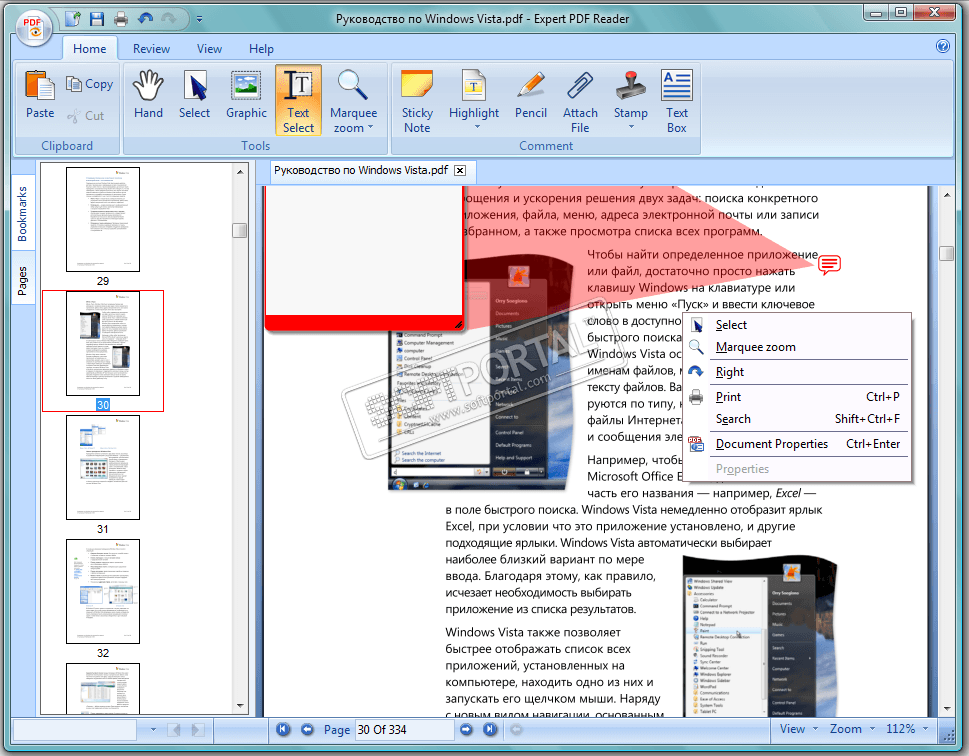Viewport: 969px width, 756px height.
Task: Click the Attach File paperclip tool
Action: coord(580,101)
